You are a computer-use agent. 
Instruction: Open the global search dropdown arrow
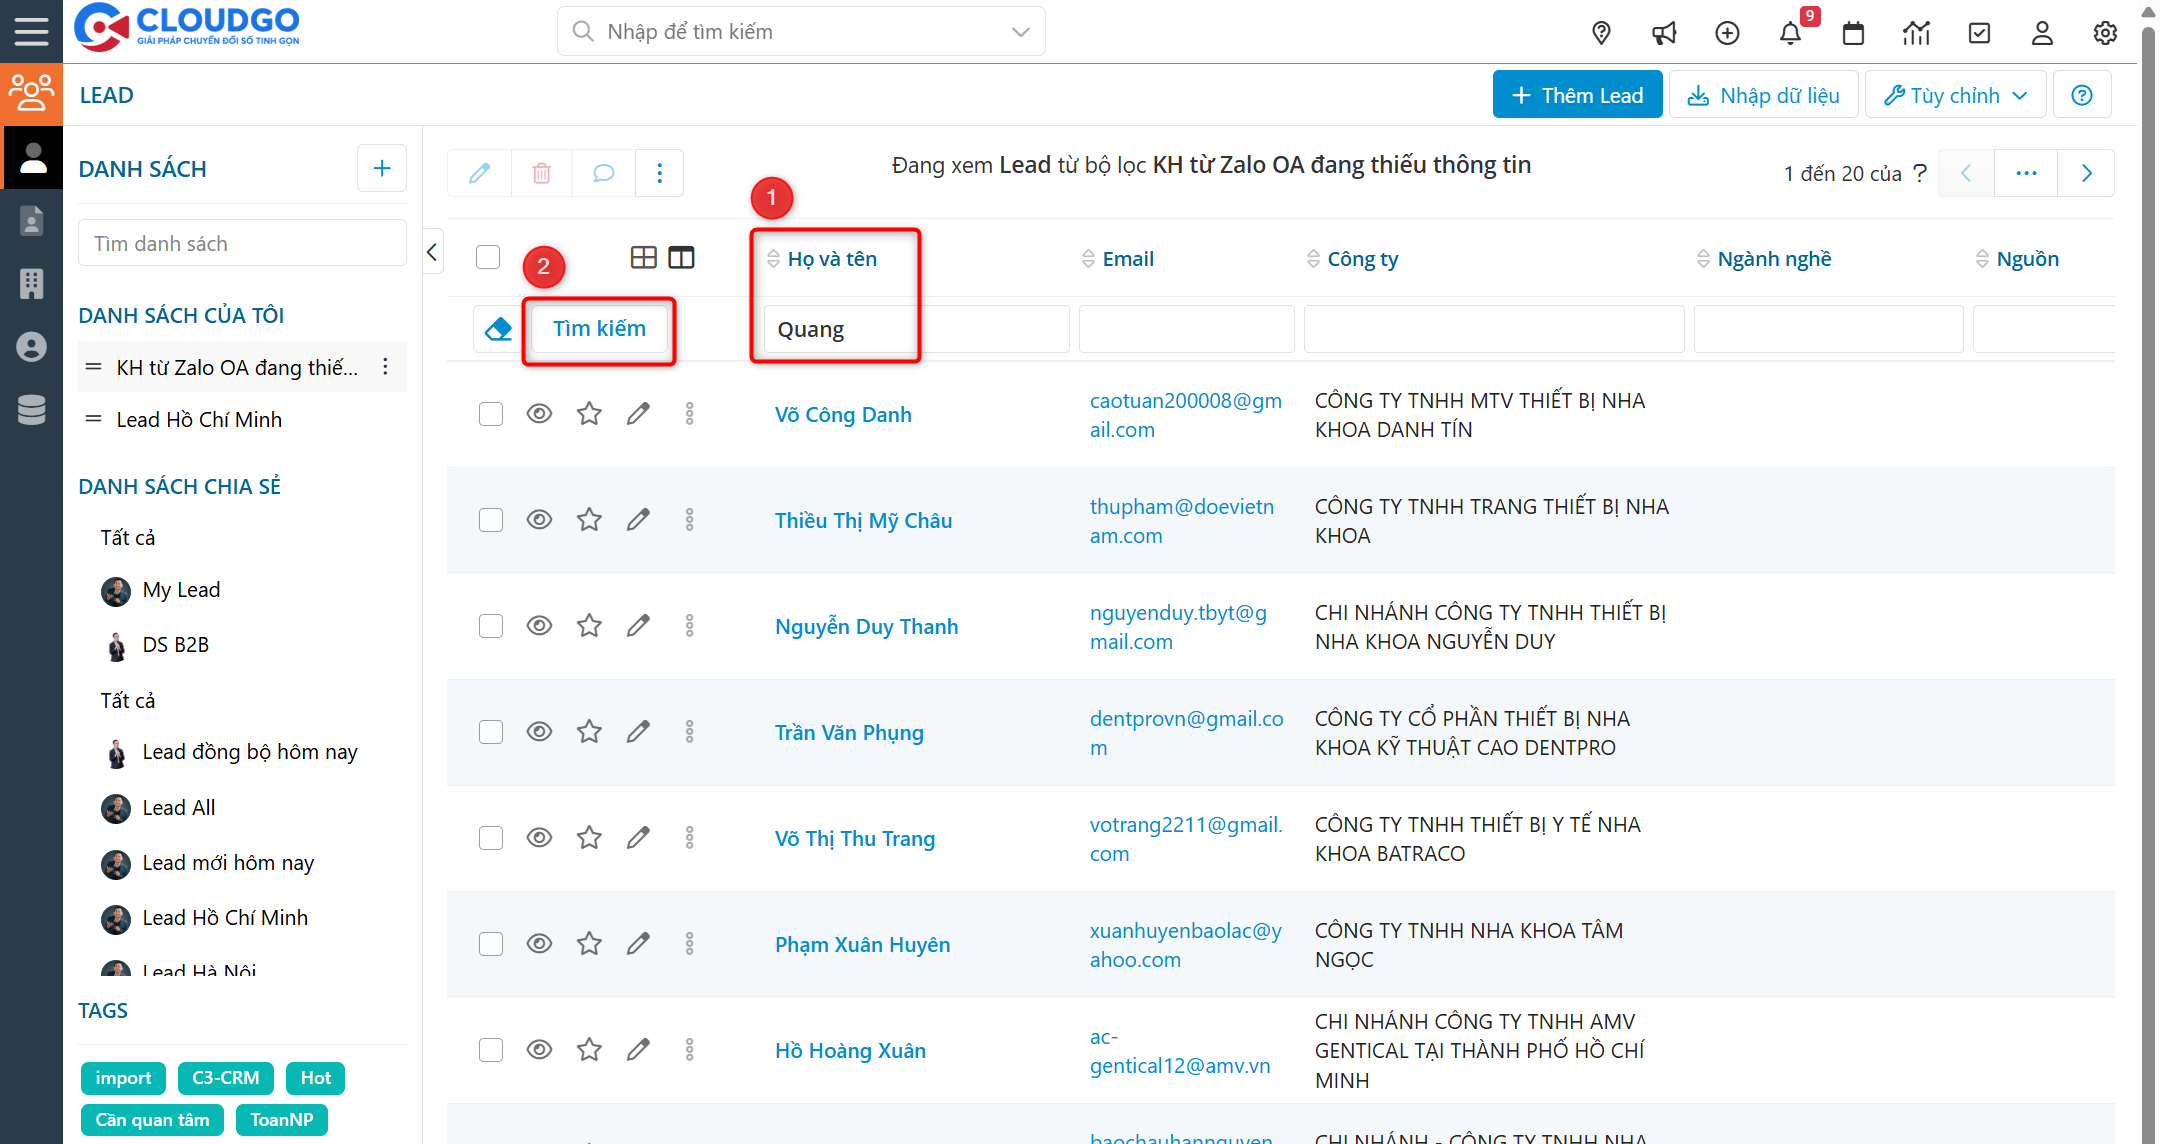click(1020, 32)
